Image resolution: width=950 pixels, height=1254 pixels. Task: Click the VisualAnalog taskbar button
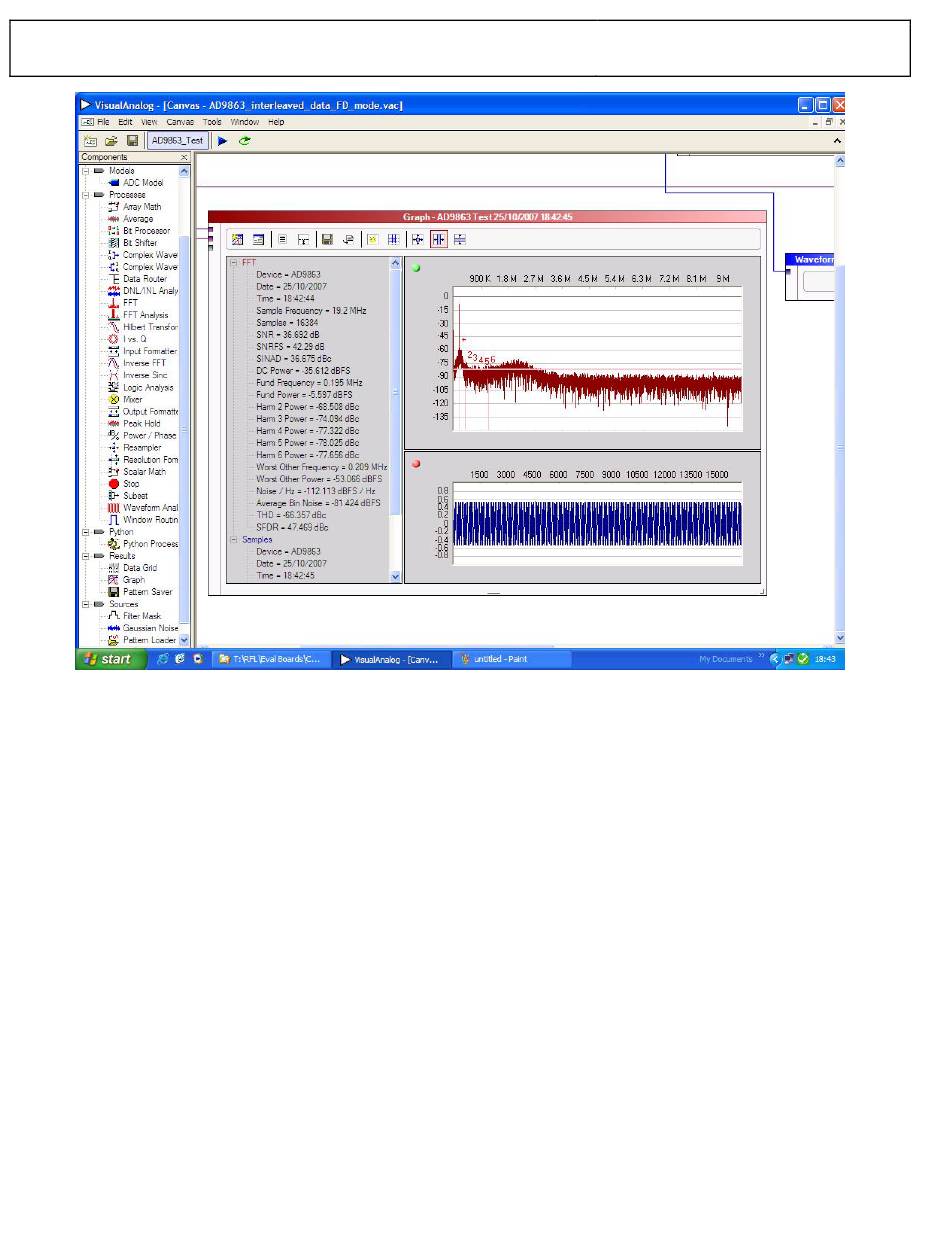pos(391,659)
